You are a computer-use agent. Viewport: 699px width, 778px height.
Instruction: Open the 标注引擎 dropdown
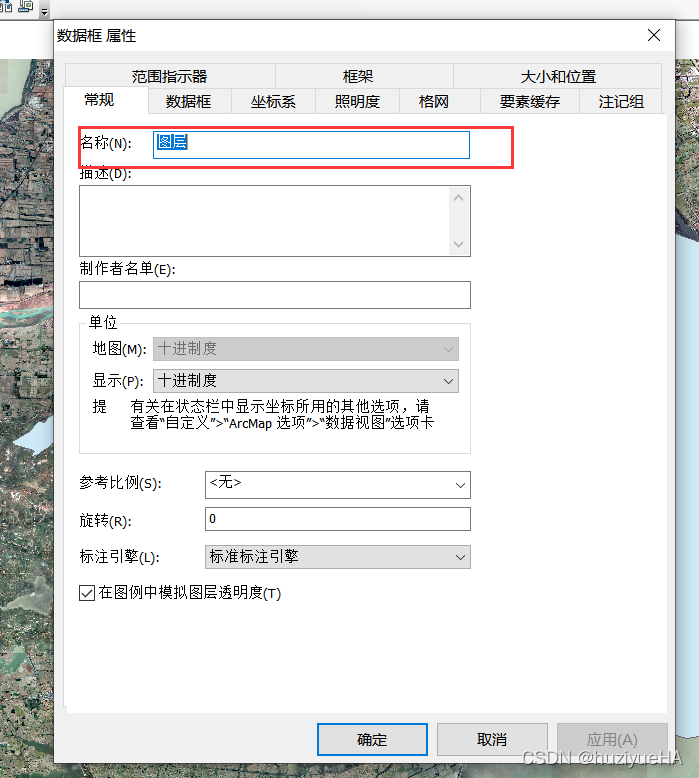pos(337,557)
